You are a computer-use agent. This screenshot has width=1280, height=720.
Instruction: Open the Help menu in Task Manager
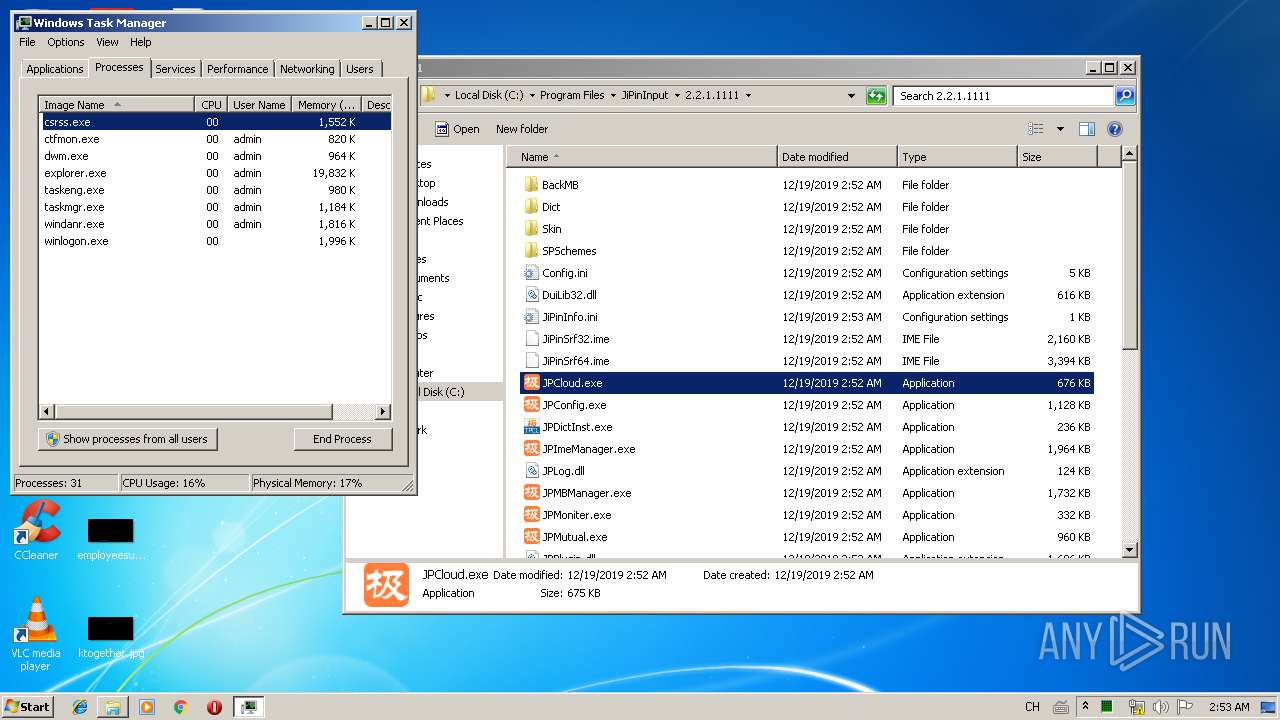(x=141, y=42)
